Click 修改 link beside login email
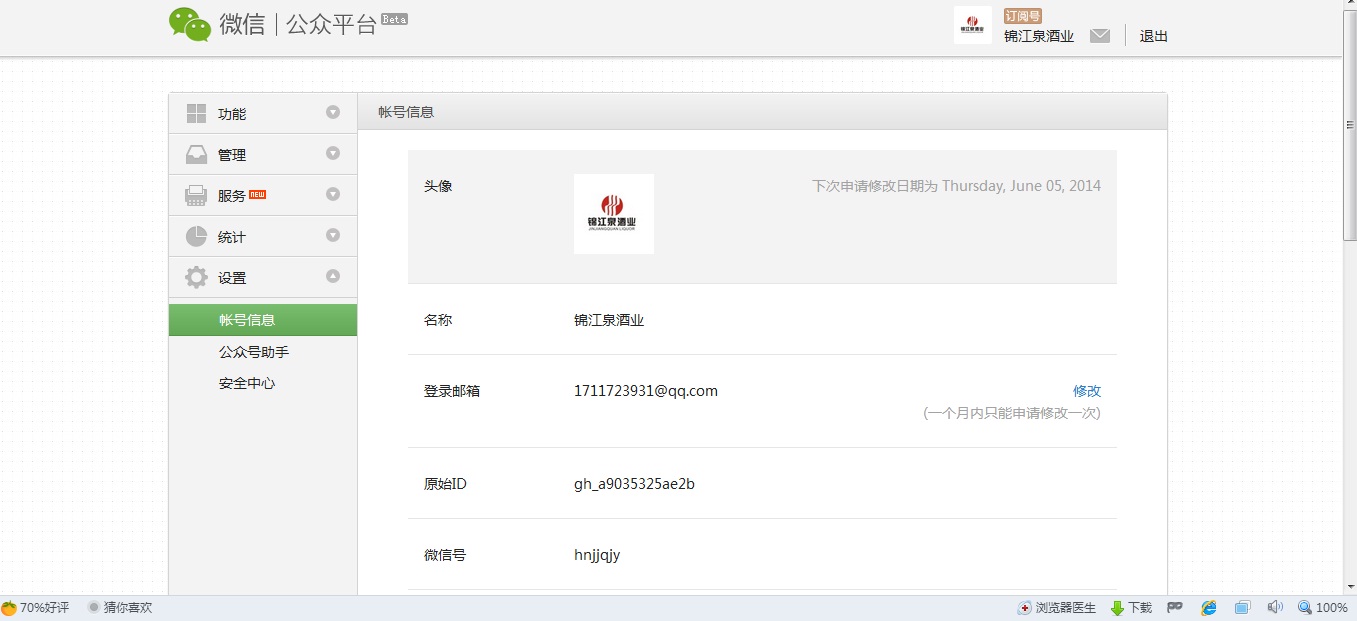 coord(1086,391)
